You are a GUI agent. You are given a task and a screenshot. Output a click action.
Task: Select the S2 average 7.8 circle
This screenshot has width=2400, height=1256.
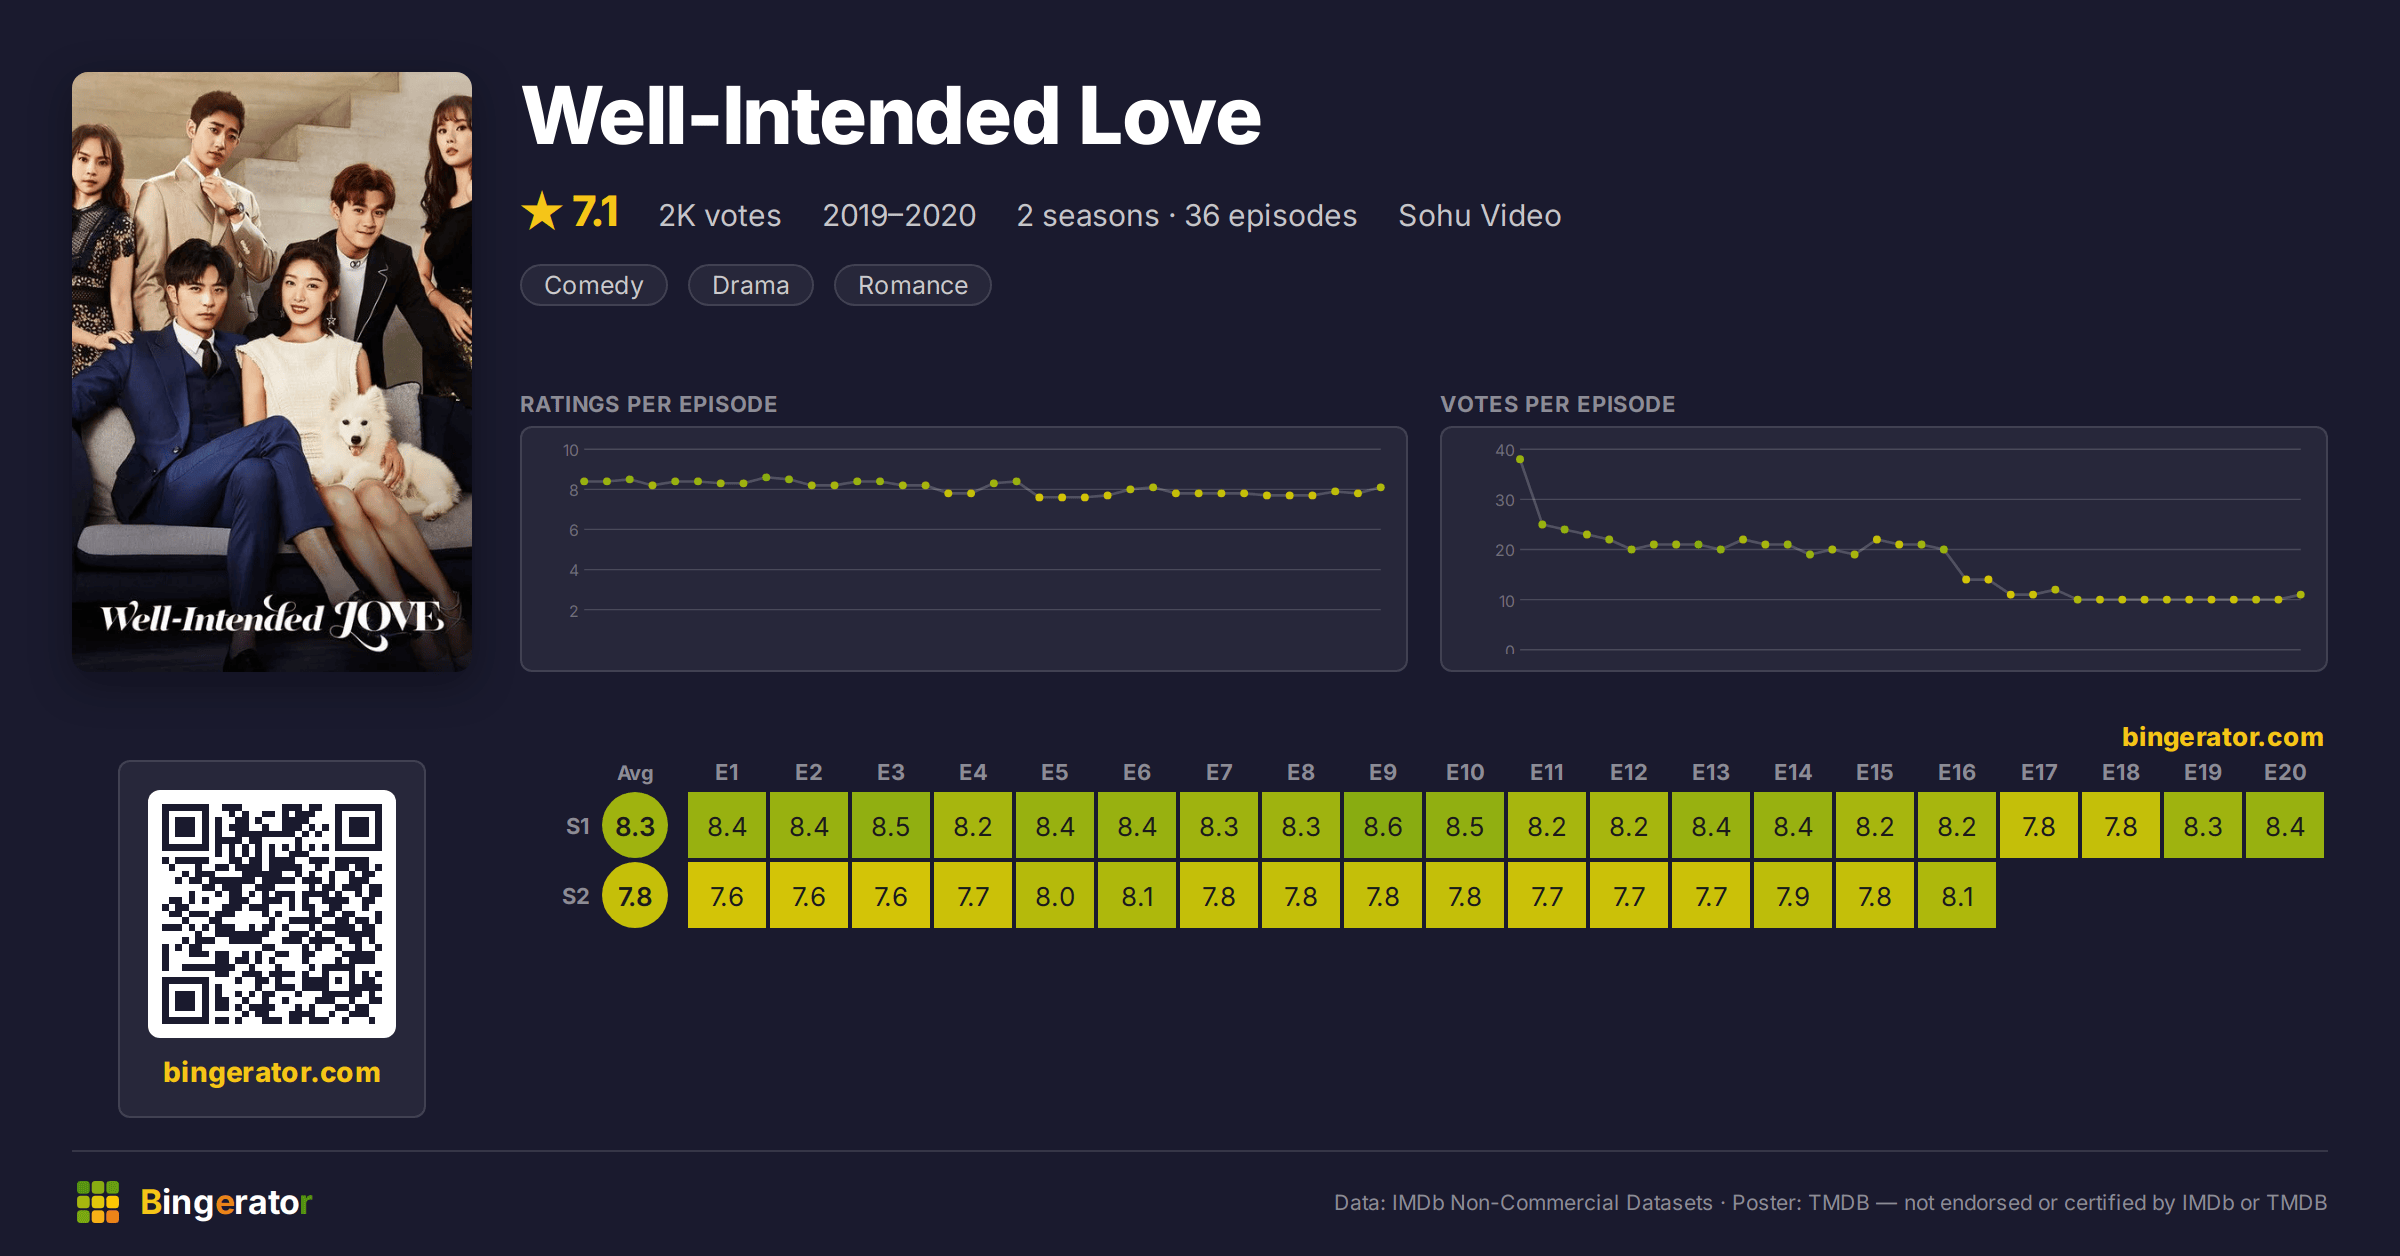tap(635, 896)
